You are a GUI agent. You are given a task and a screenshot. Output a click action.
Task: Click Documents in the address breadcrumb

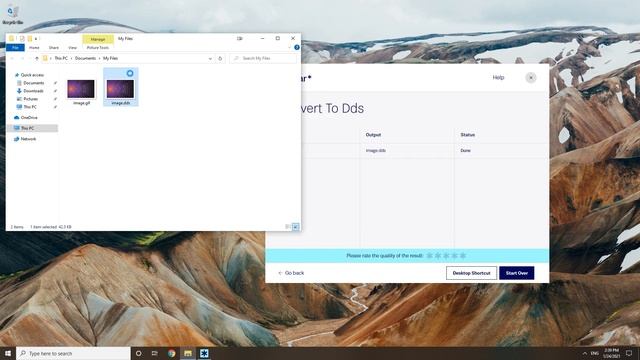point(85,58)
